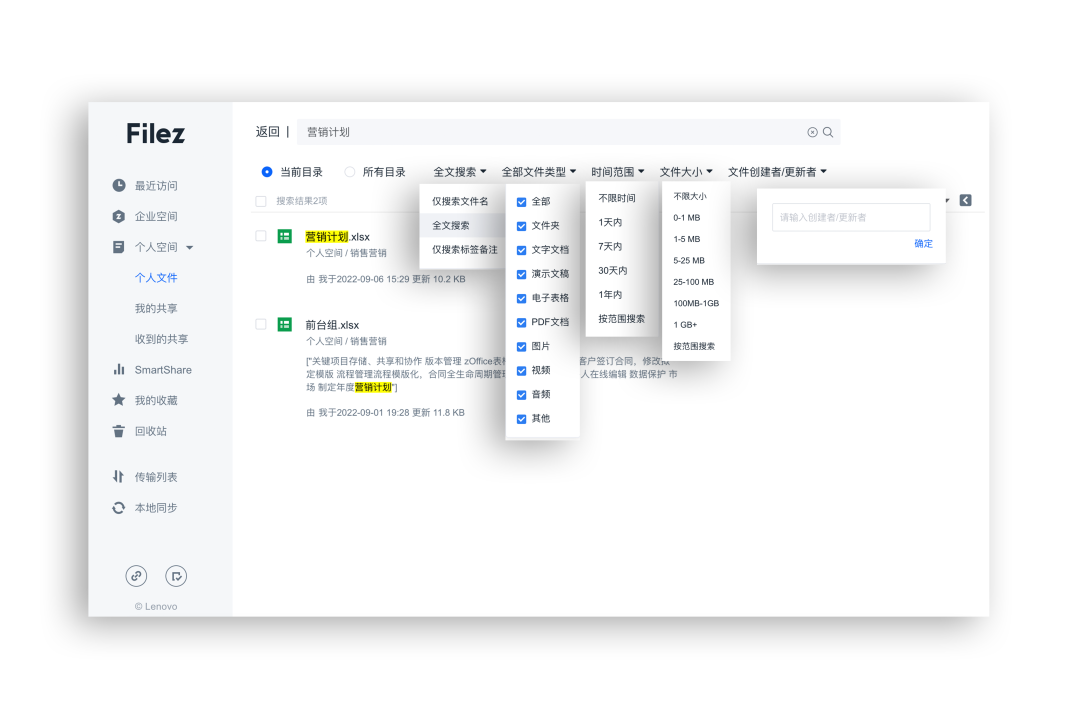Click the magnifier search icon

pos(828,132)
